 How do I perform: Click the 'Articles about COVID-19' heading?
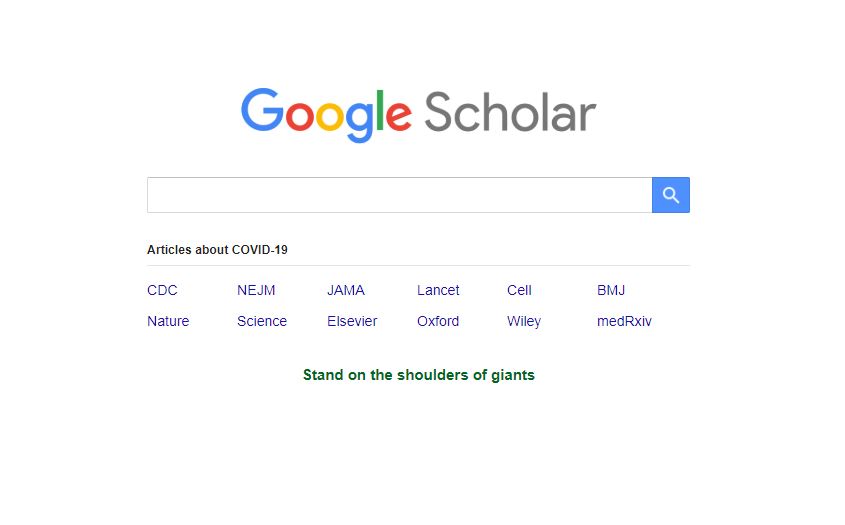[x=217, y=249]
